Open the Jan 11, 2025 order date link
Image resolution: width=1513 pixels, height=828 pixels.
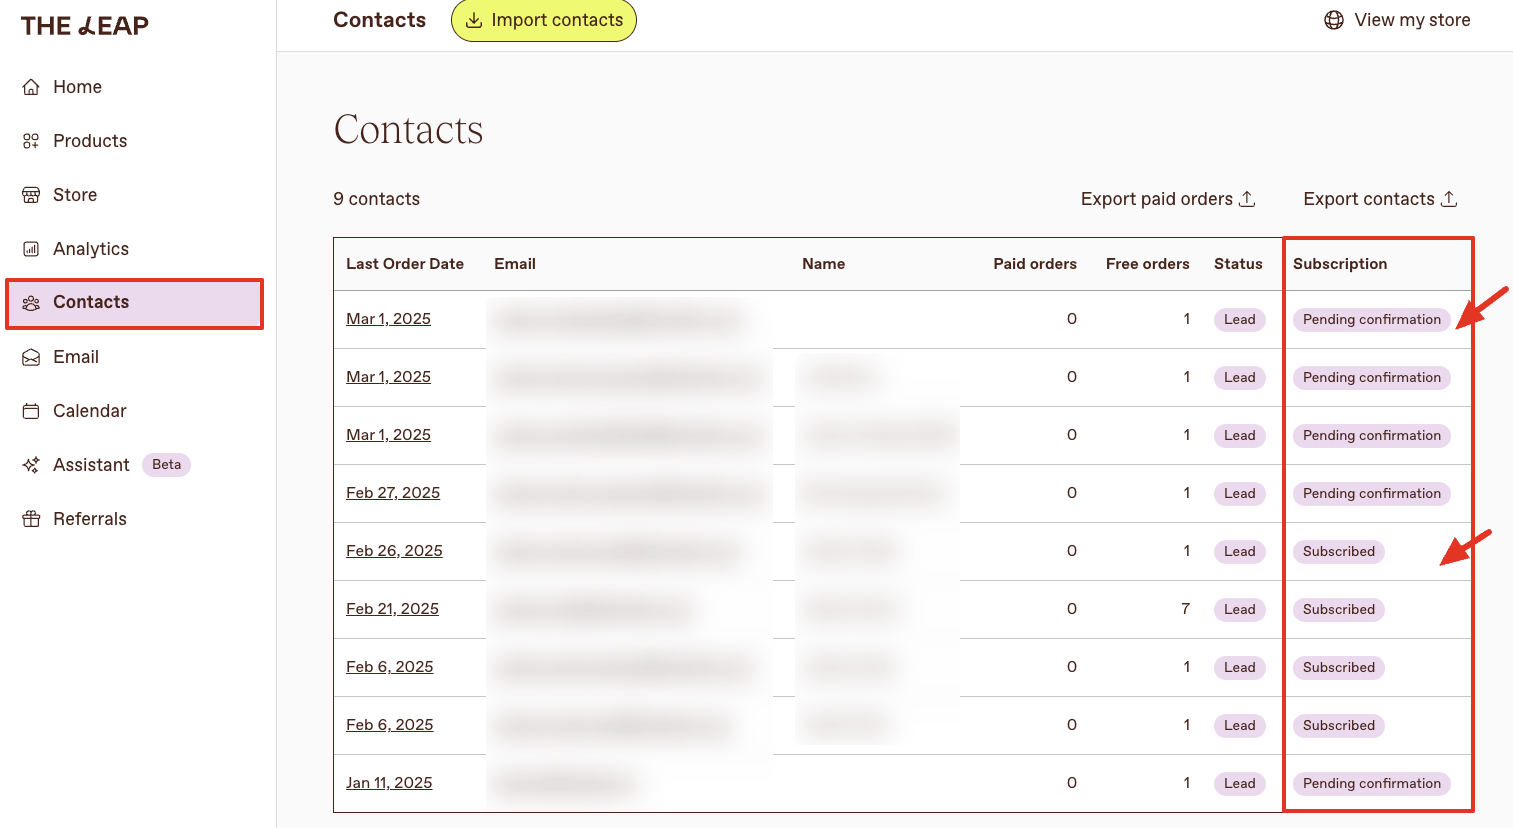tap(389, 783)
